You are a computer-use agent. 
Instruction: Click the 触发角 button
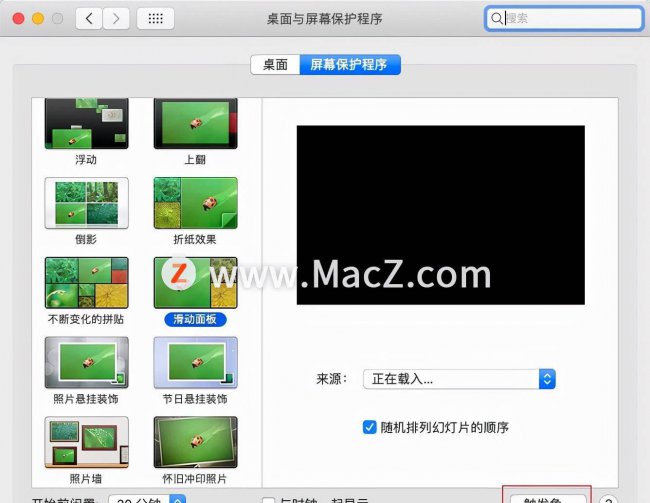(x=548, y=499)
